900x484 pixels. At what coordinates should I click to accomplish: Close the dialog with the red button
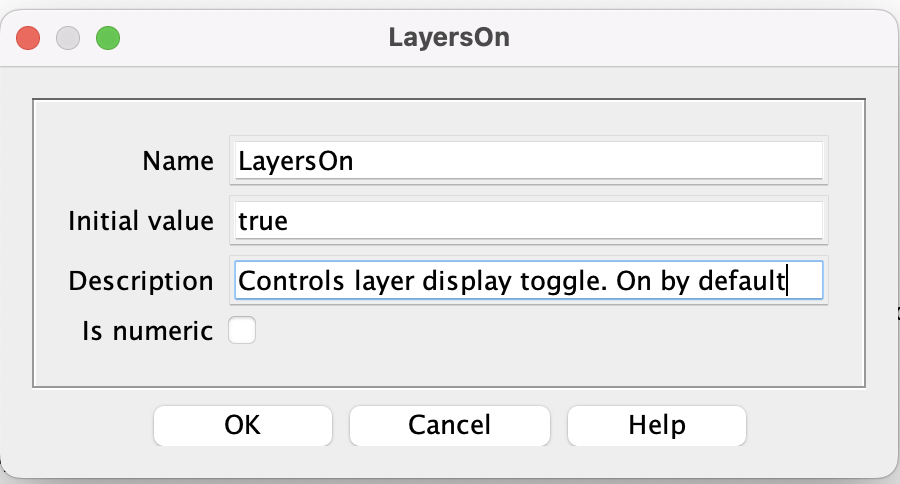(28, 38)
